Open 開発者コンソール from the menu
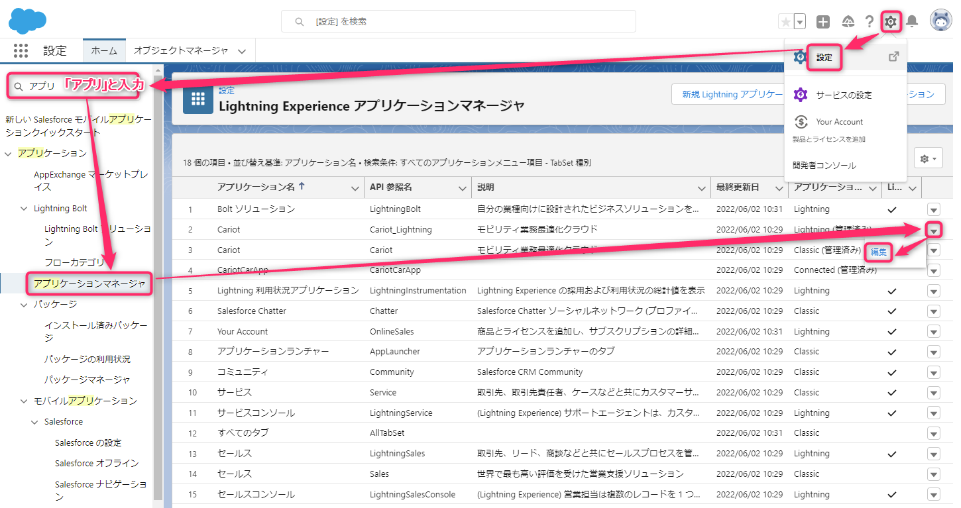Viewport: 961px width, 508px height. (824, 165)
